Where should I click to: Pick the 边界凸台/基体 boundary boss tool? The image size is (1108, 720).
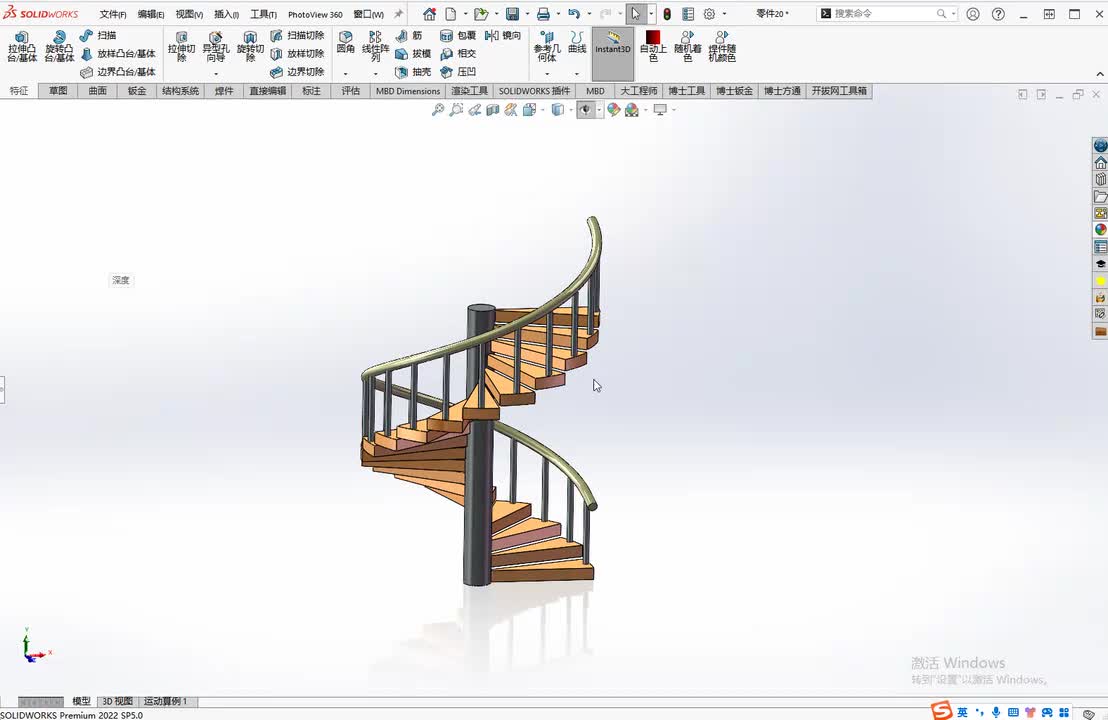pyautogui.click(x=117, y=72)
